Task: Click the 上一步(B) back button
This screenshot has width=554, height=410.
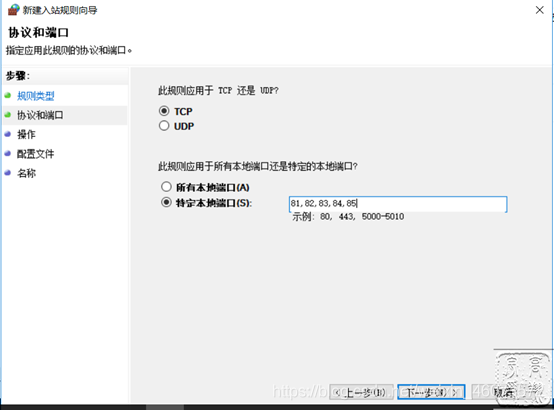Action: pos(361,392)
